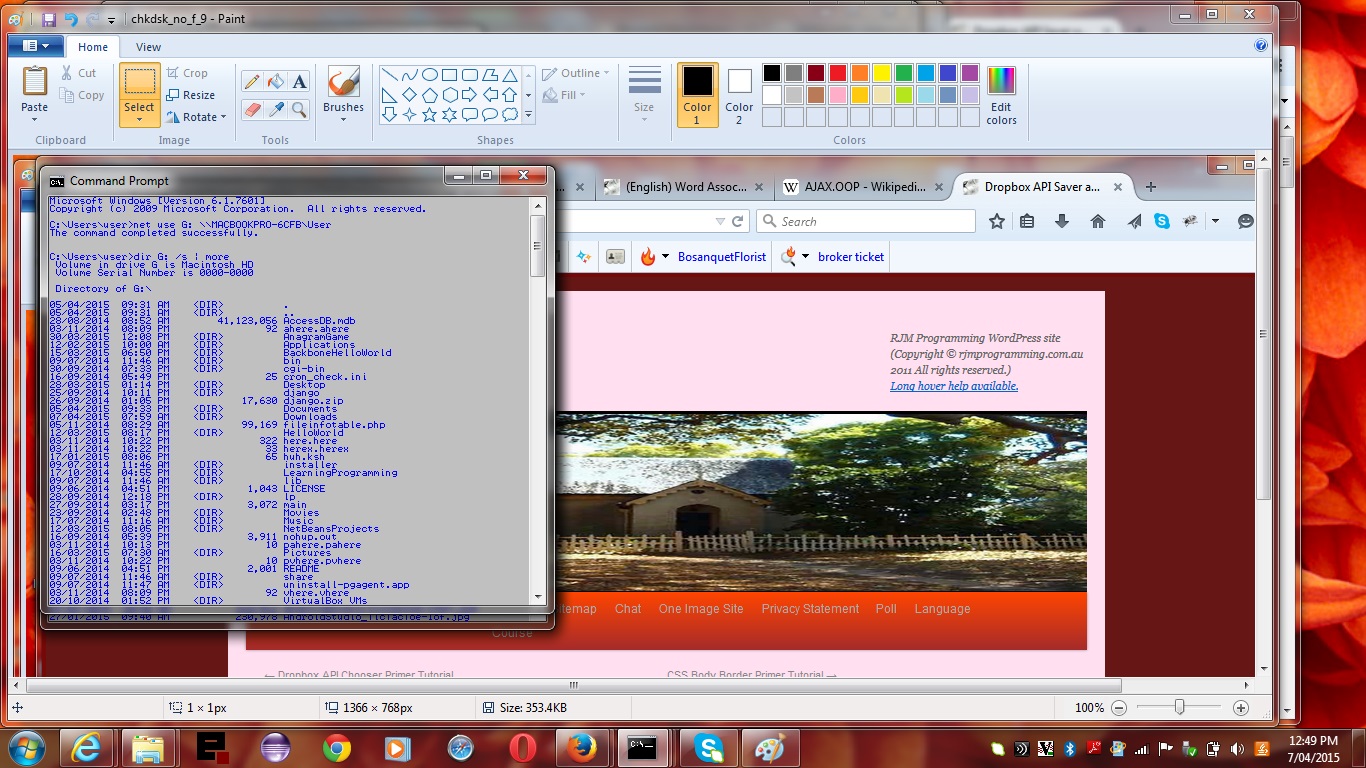
Task: Choose the Cloud callout shape
Action: (x=509, y=115)
